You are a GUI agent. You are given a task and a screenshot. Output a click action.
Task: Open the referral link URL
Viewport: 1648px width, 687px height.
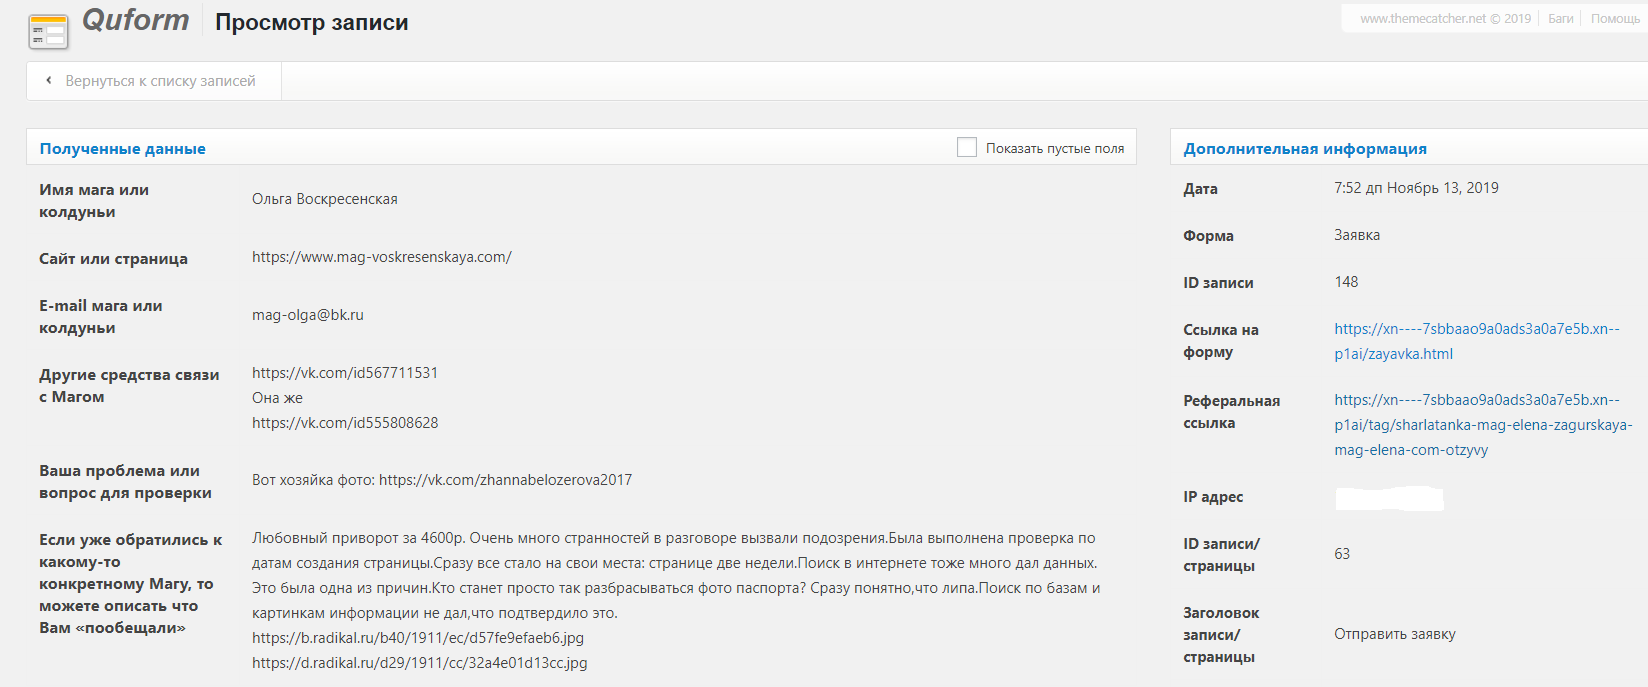1482,425
